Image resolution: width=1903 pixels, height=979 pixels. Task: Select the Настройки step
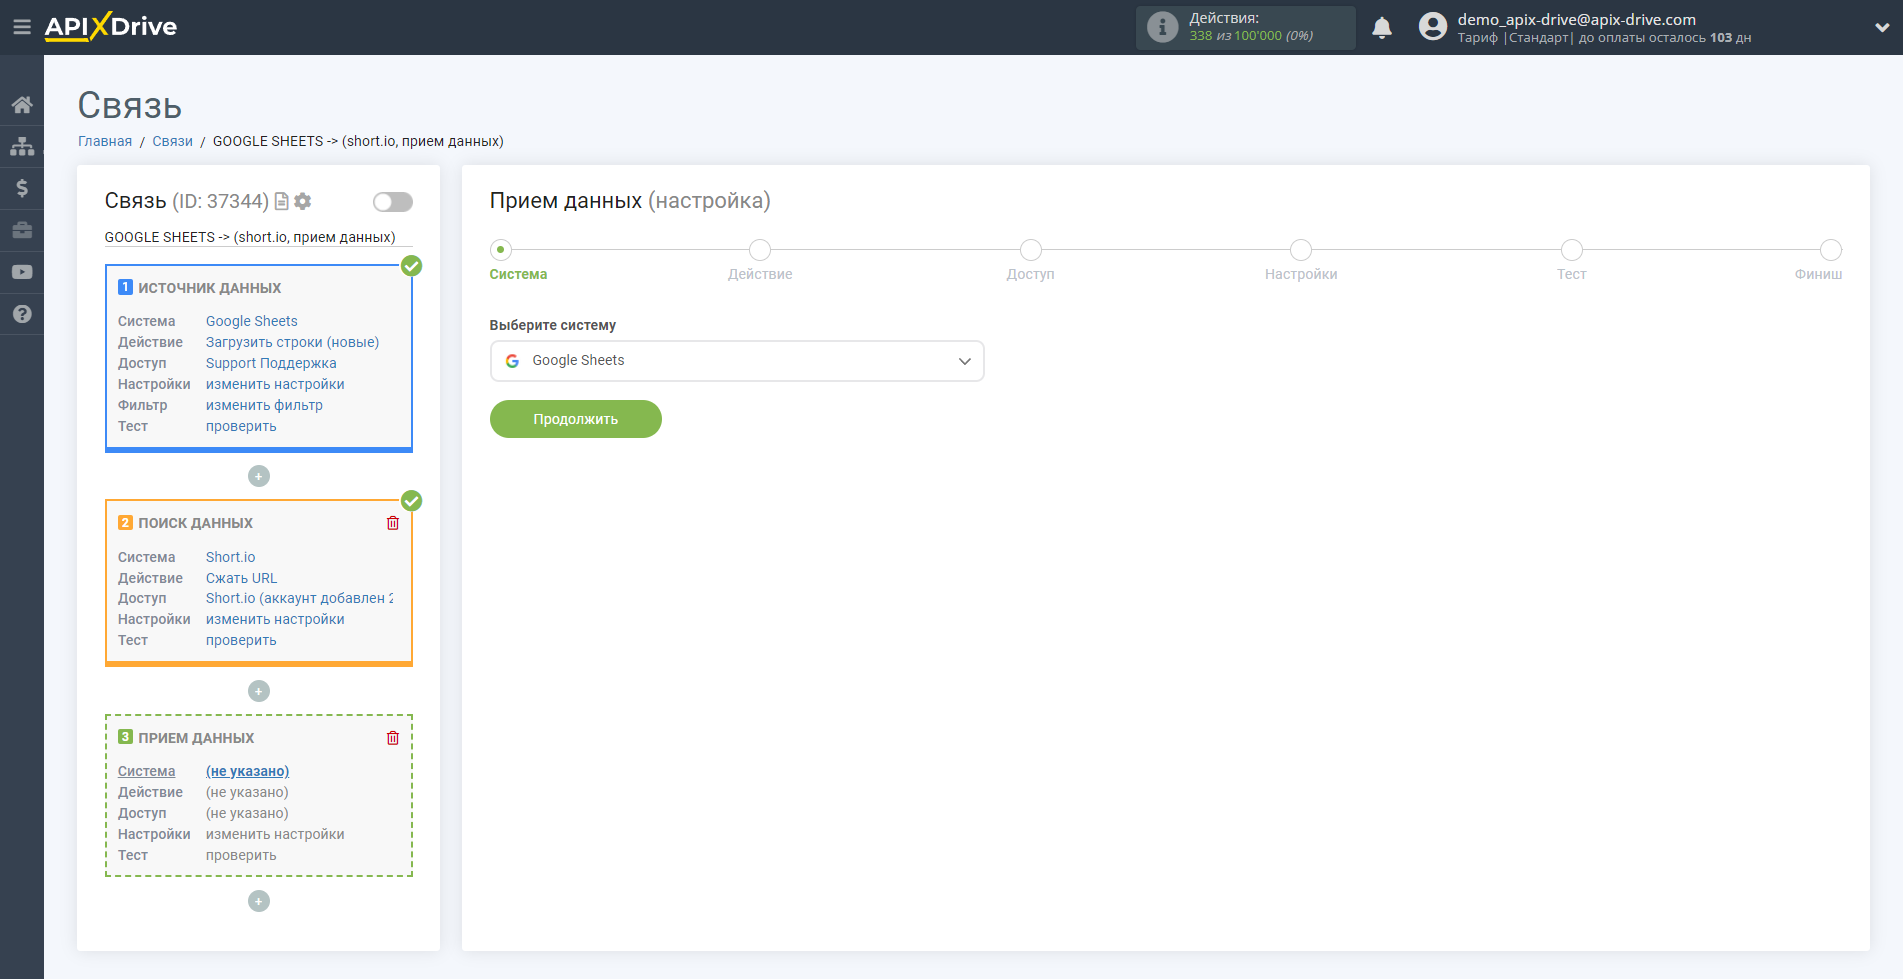[1301, 250]
